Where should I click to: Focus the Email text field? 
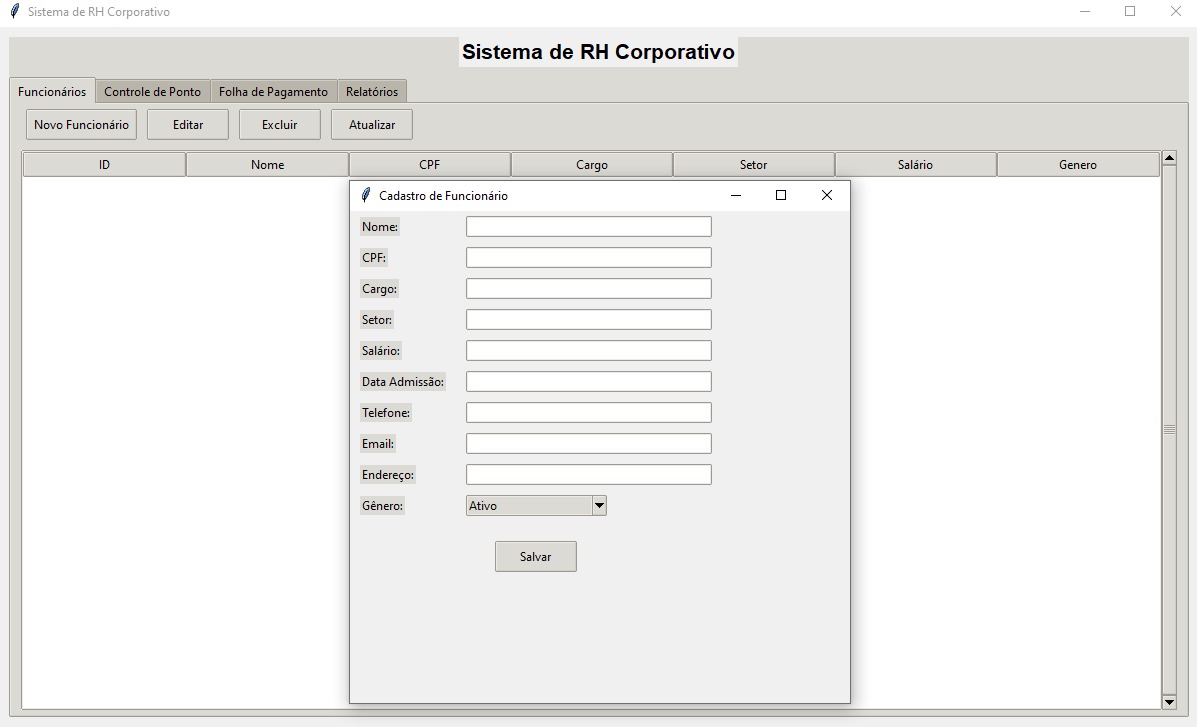point(588,444)
